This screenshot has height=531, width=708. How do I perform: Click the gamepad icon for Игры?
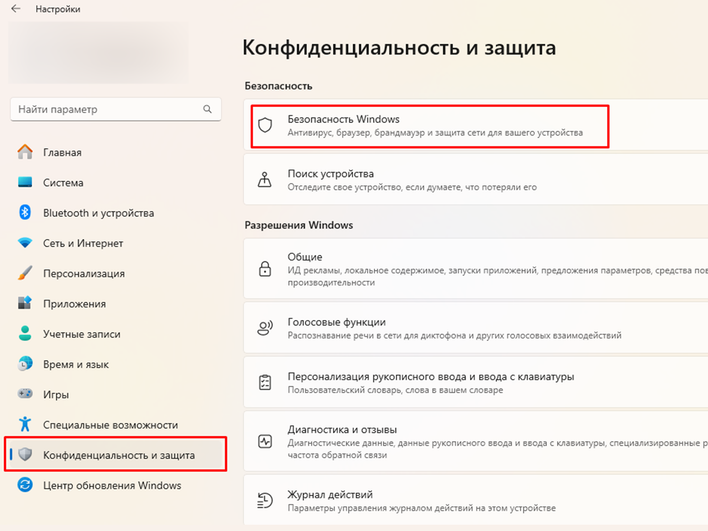(25, 394)
